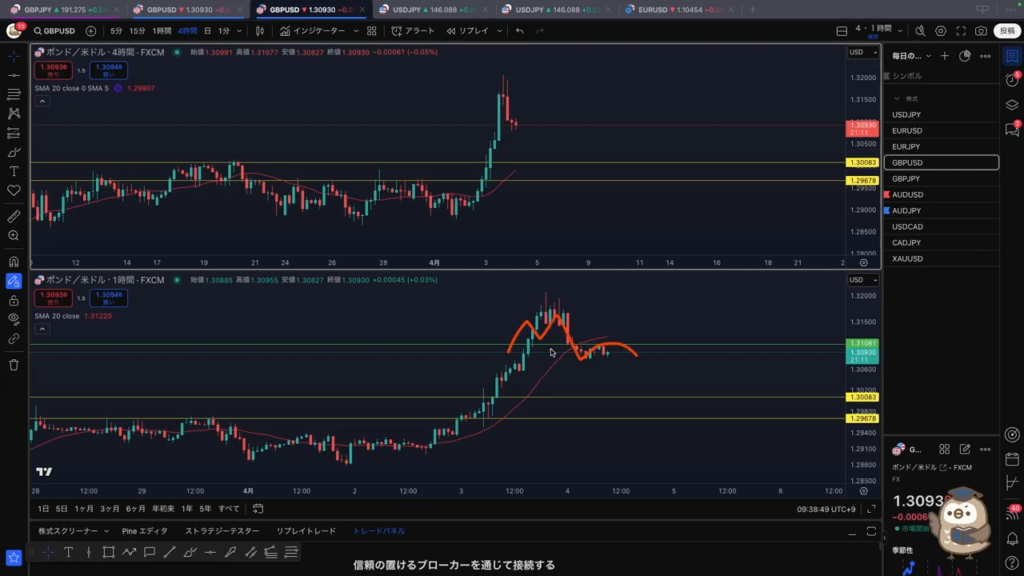Open the Pine エディタ tab
The height and width of the screenshot is (576, 1024).
[145, 531]
